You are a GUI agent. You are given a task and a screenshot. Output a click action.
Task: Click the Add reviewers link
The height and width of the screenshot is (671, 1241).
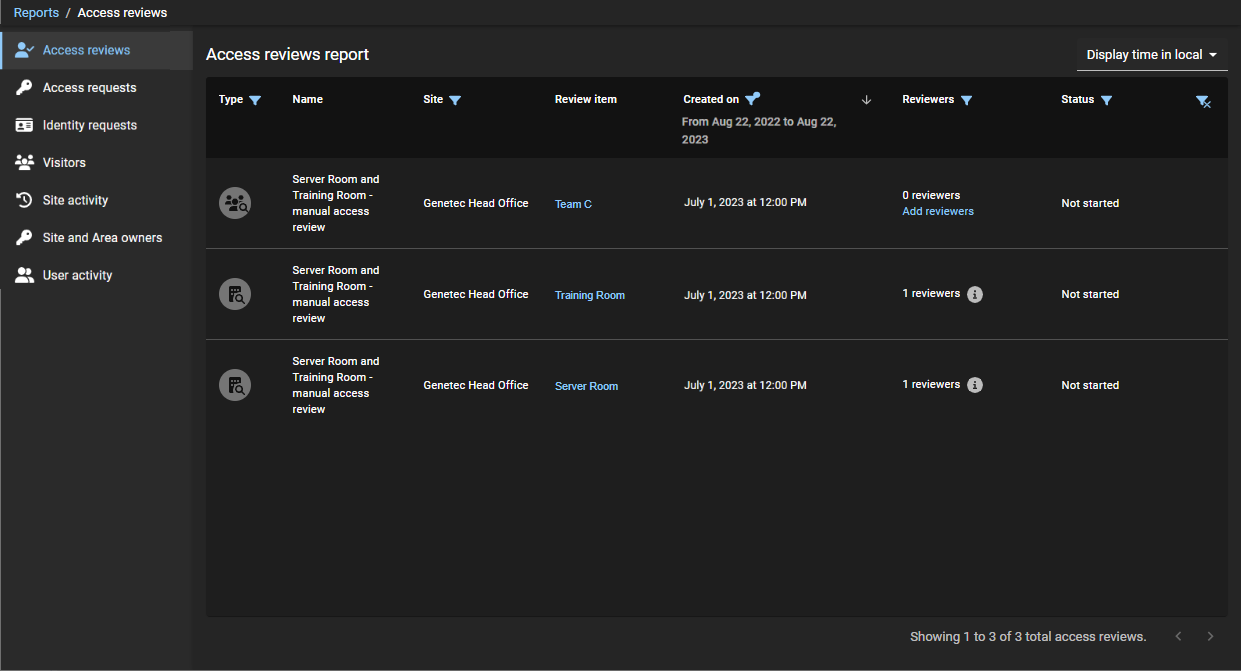(x=938, y=212)
